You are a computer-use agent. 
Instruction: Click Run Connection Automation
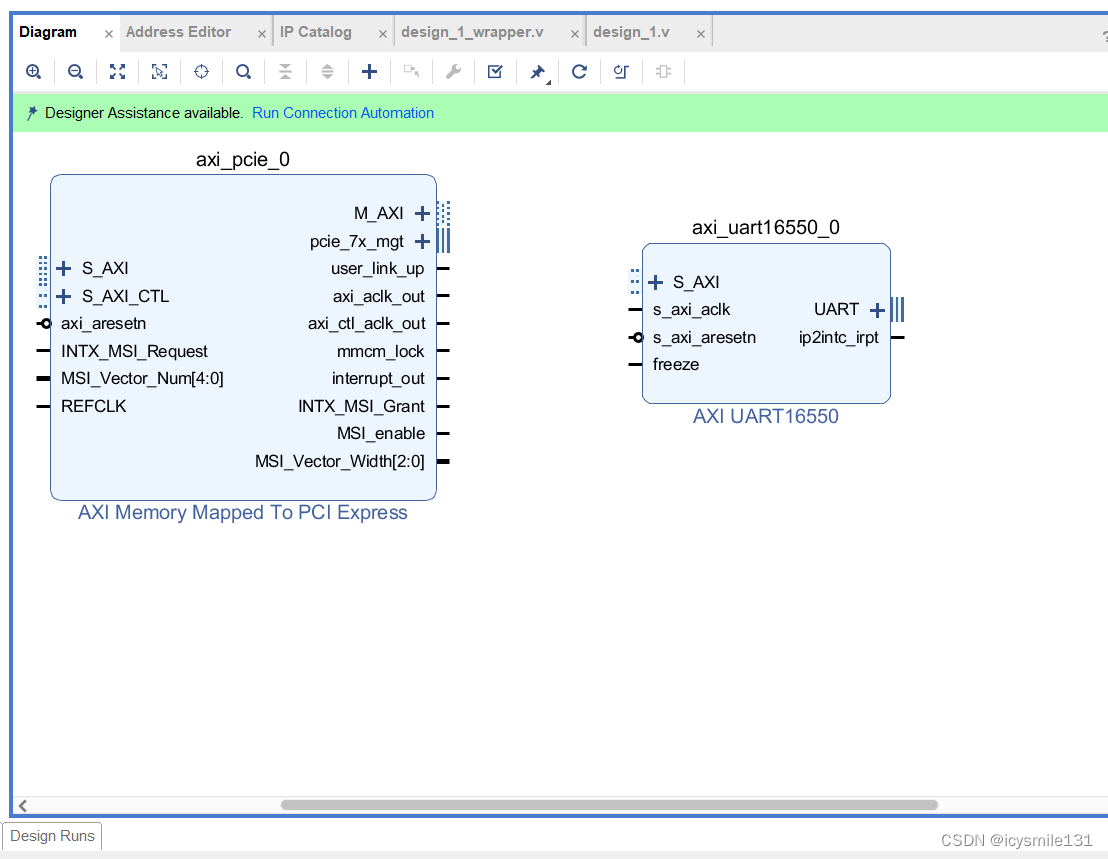pyautogui.click(x=343, y=112)
